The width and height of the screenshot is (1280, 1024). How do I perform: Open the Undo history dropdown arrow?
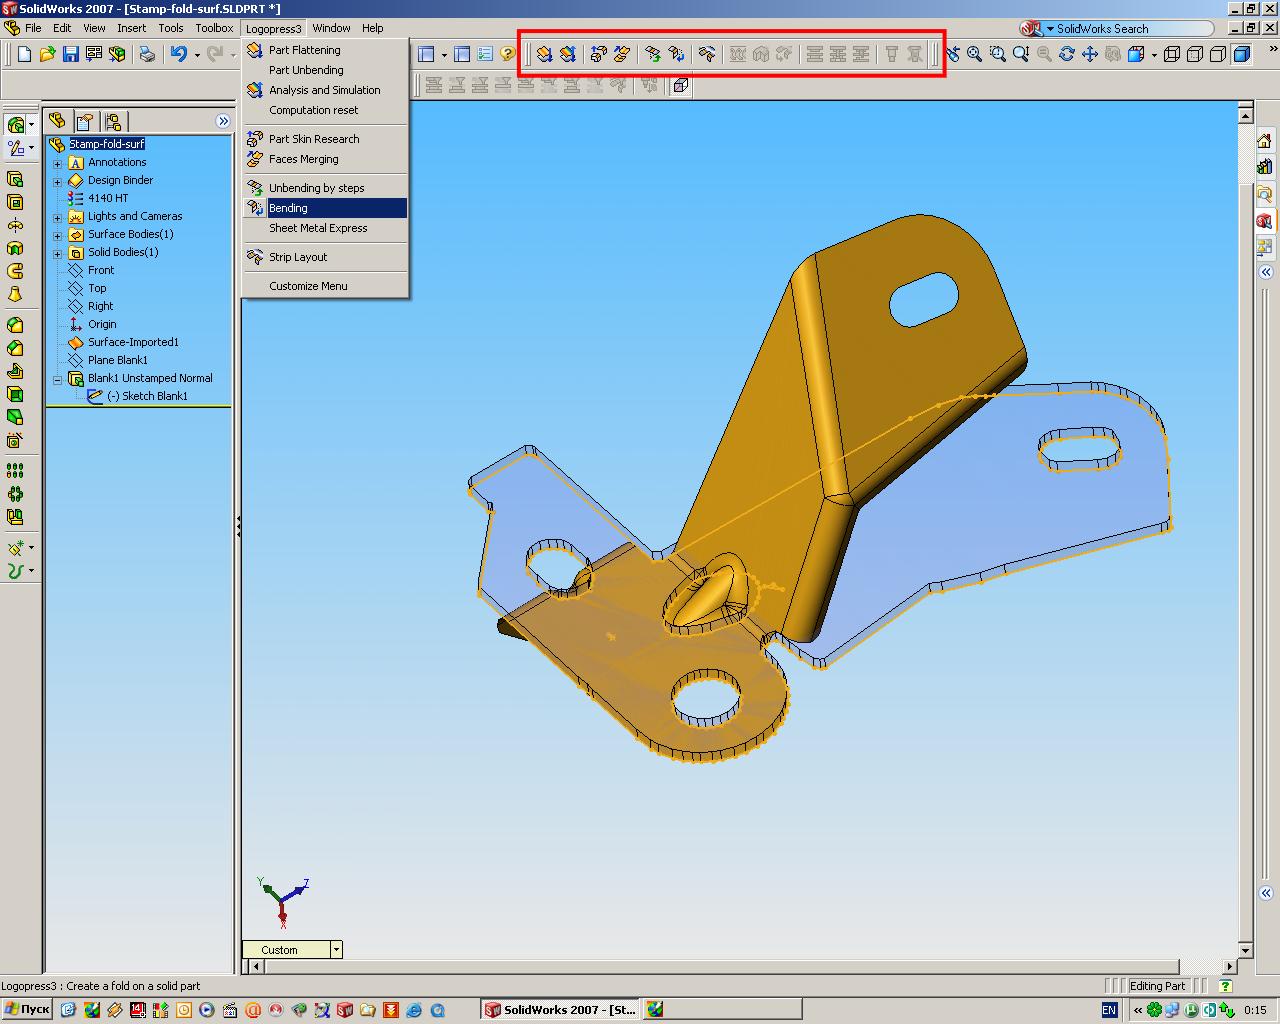(197, 55)
